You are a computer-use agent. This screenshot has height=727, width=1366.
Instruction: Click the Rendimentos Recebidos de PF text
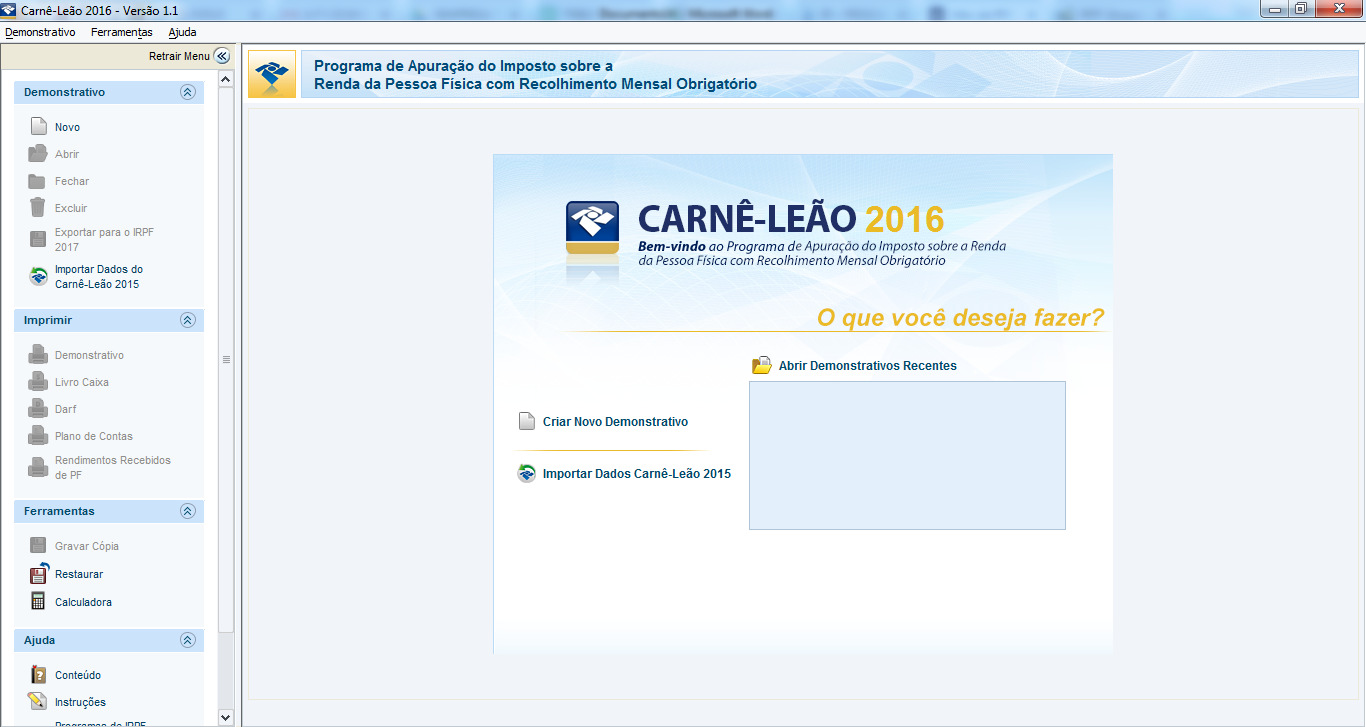coord(113,468)
